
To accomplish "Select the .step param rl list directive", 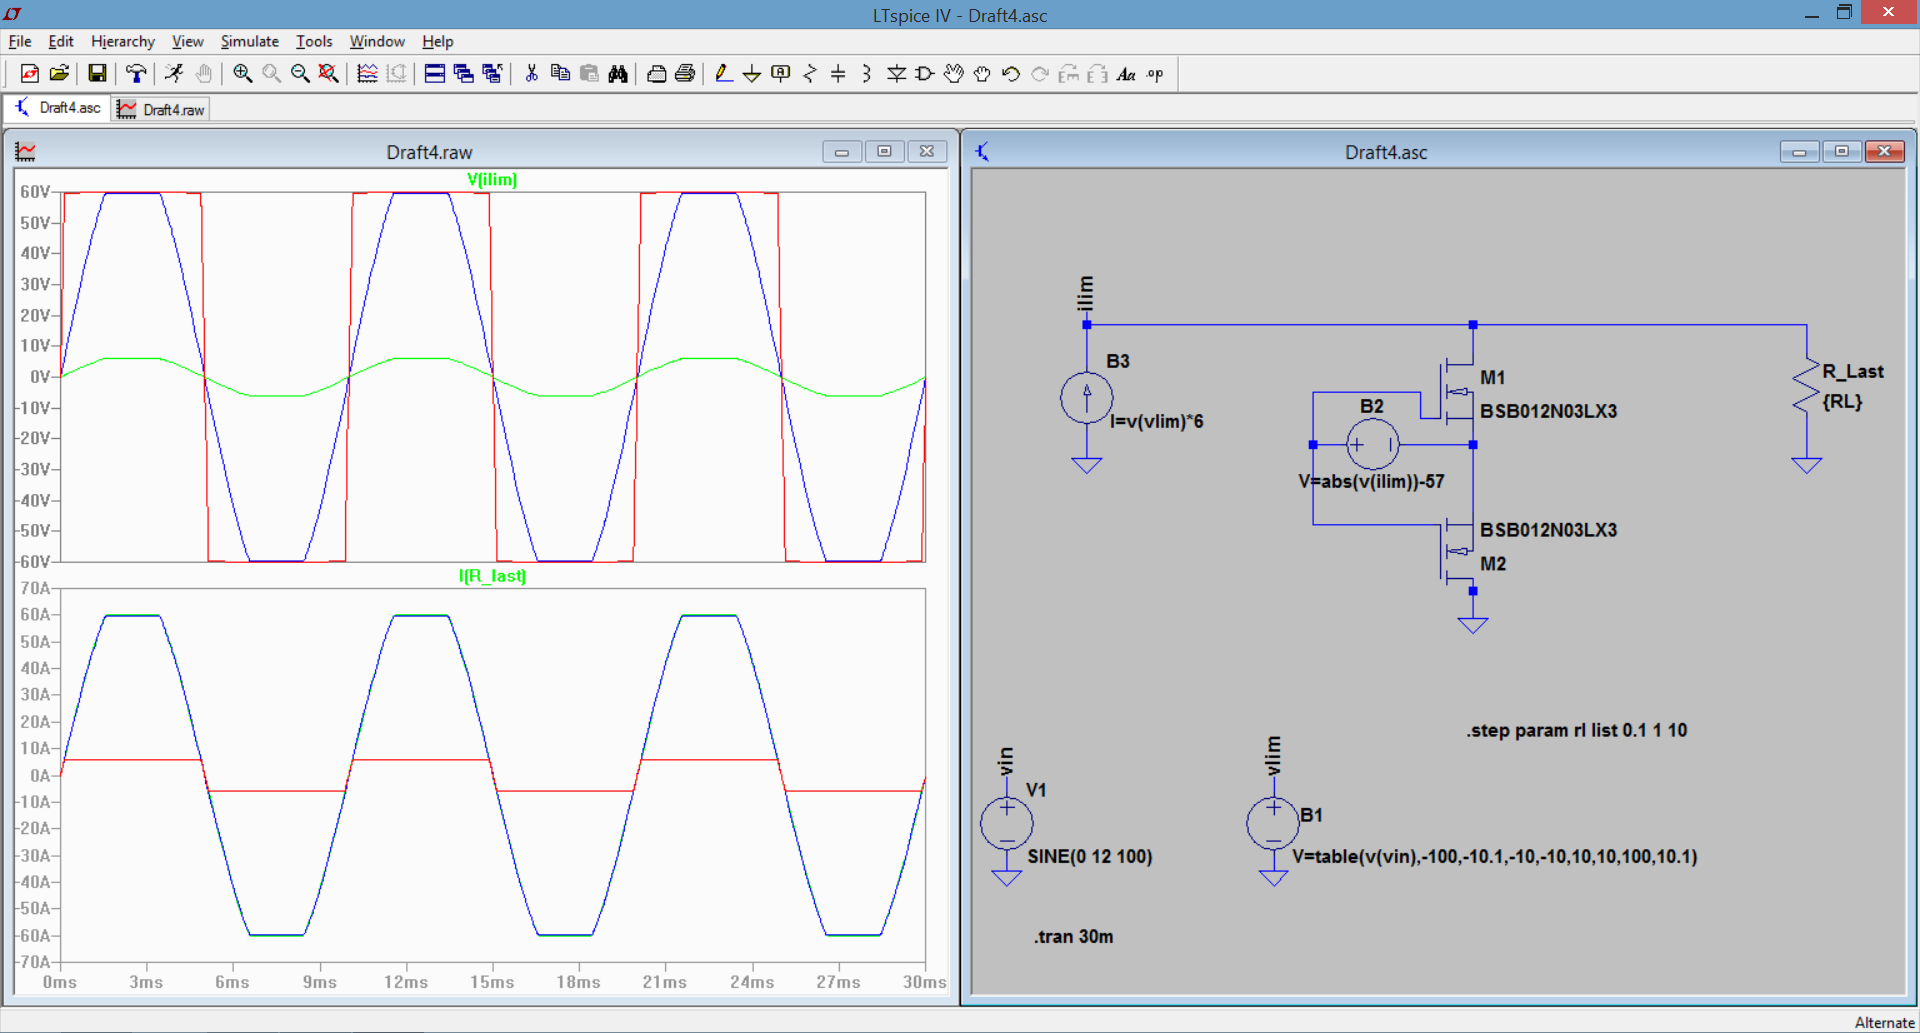I will [x=1577, y=730].
